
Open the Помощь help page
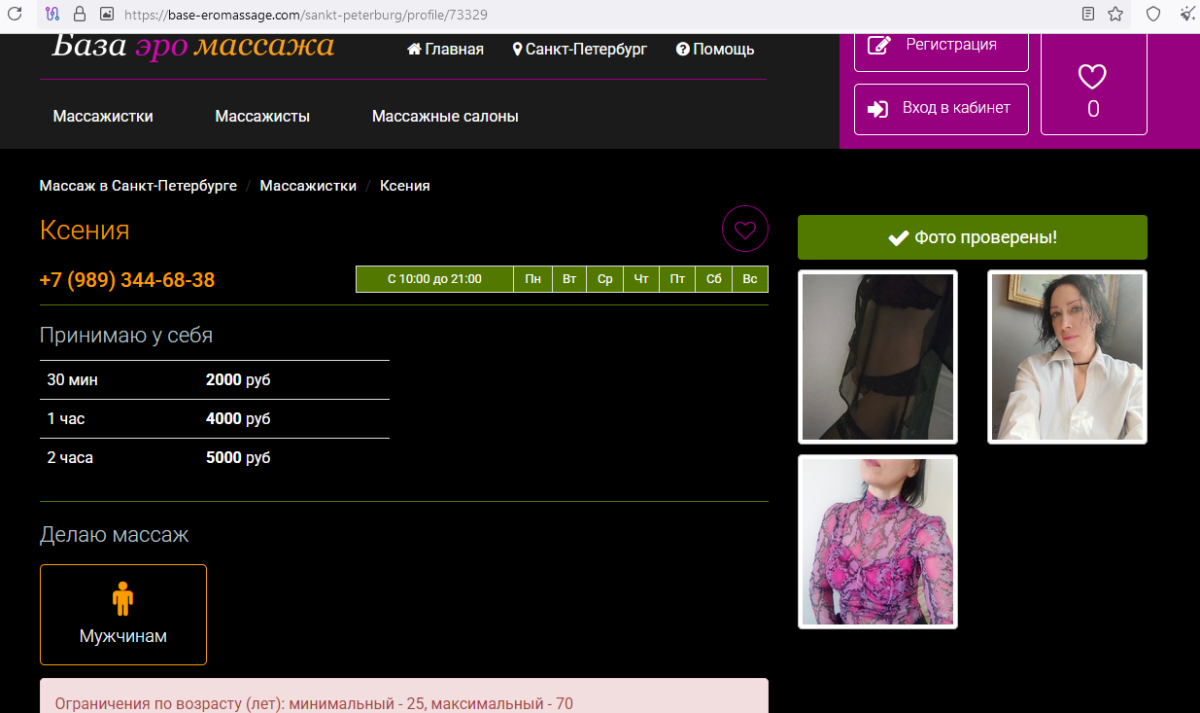pos(715,49)
